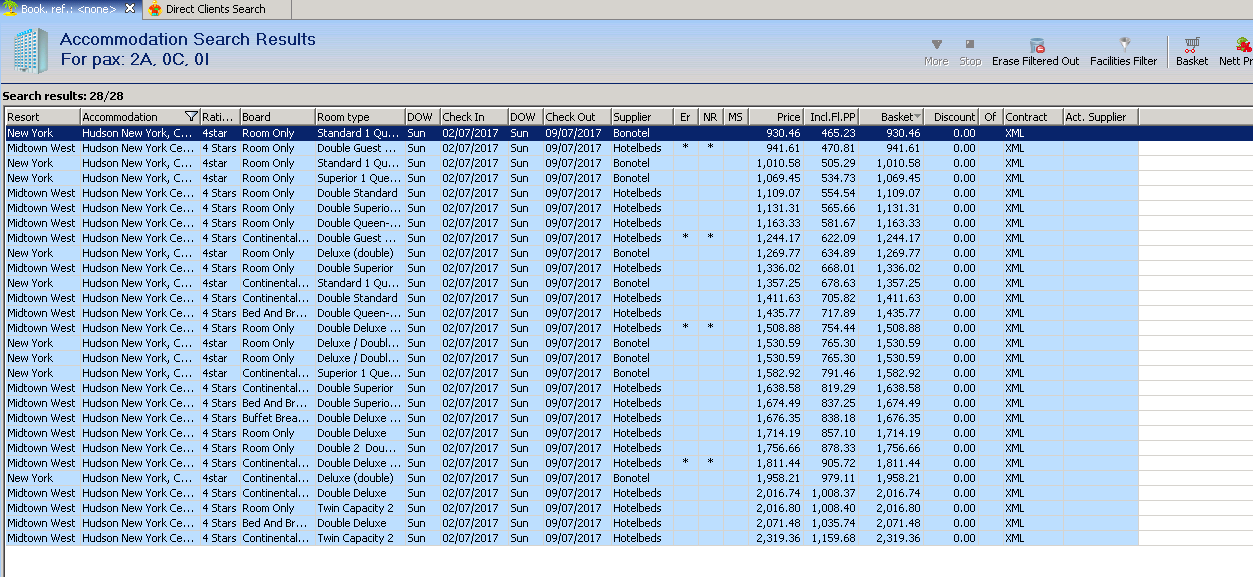The width and height of the screenshot is (1253, 577).
Task: Click the Search results: 28/28 label
Action: click(63, 96)
